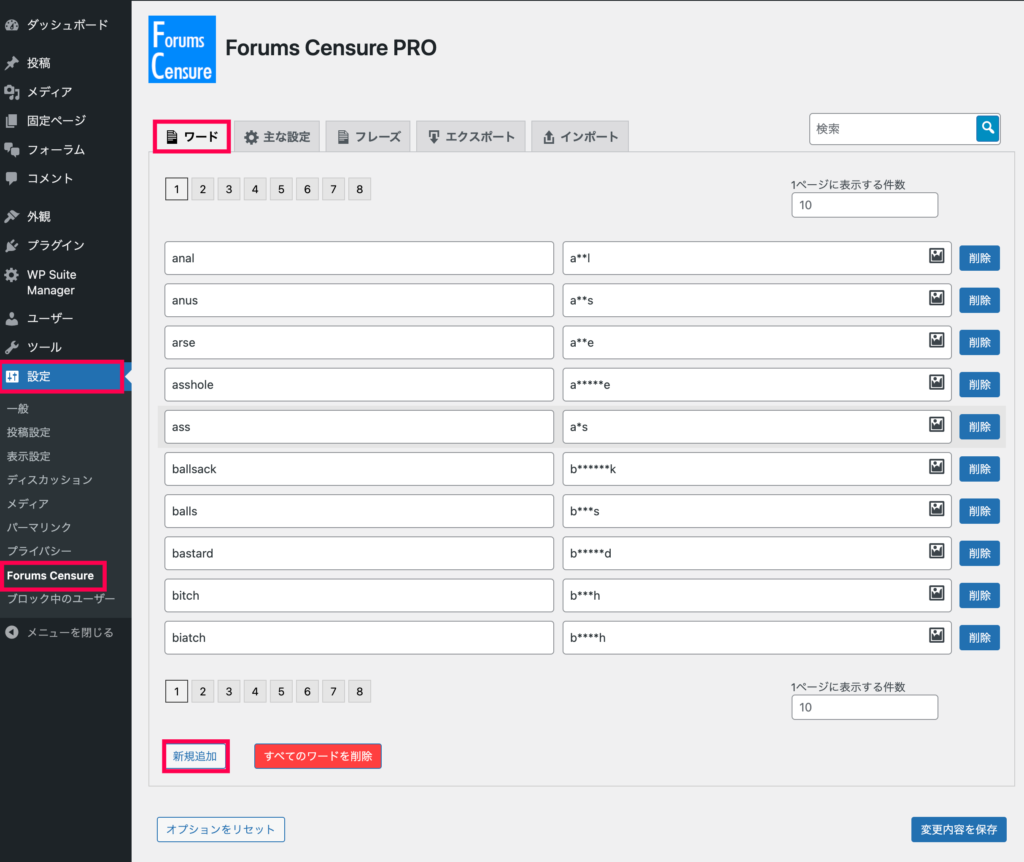Click すべてのワードを削除 button

tap(318, 756)
